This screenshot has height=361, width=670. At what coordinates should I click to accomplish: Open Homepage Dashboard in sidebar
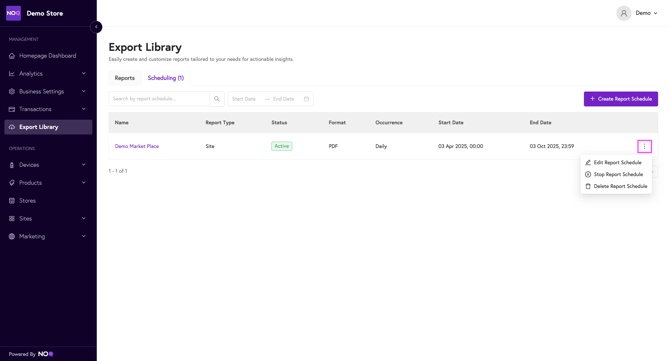(x=48, y=56)
